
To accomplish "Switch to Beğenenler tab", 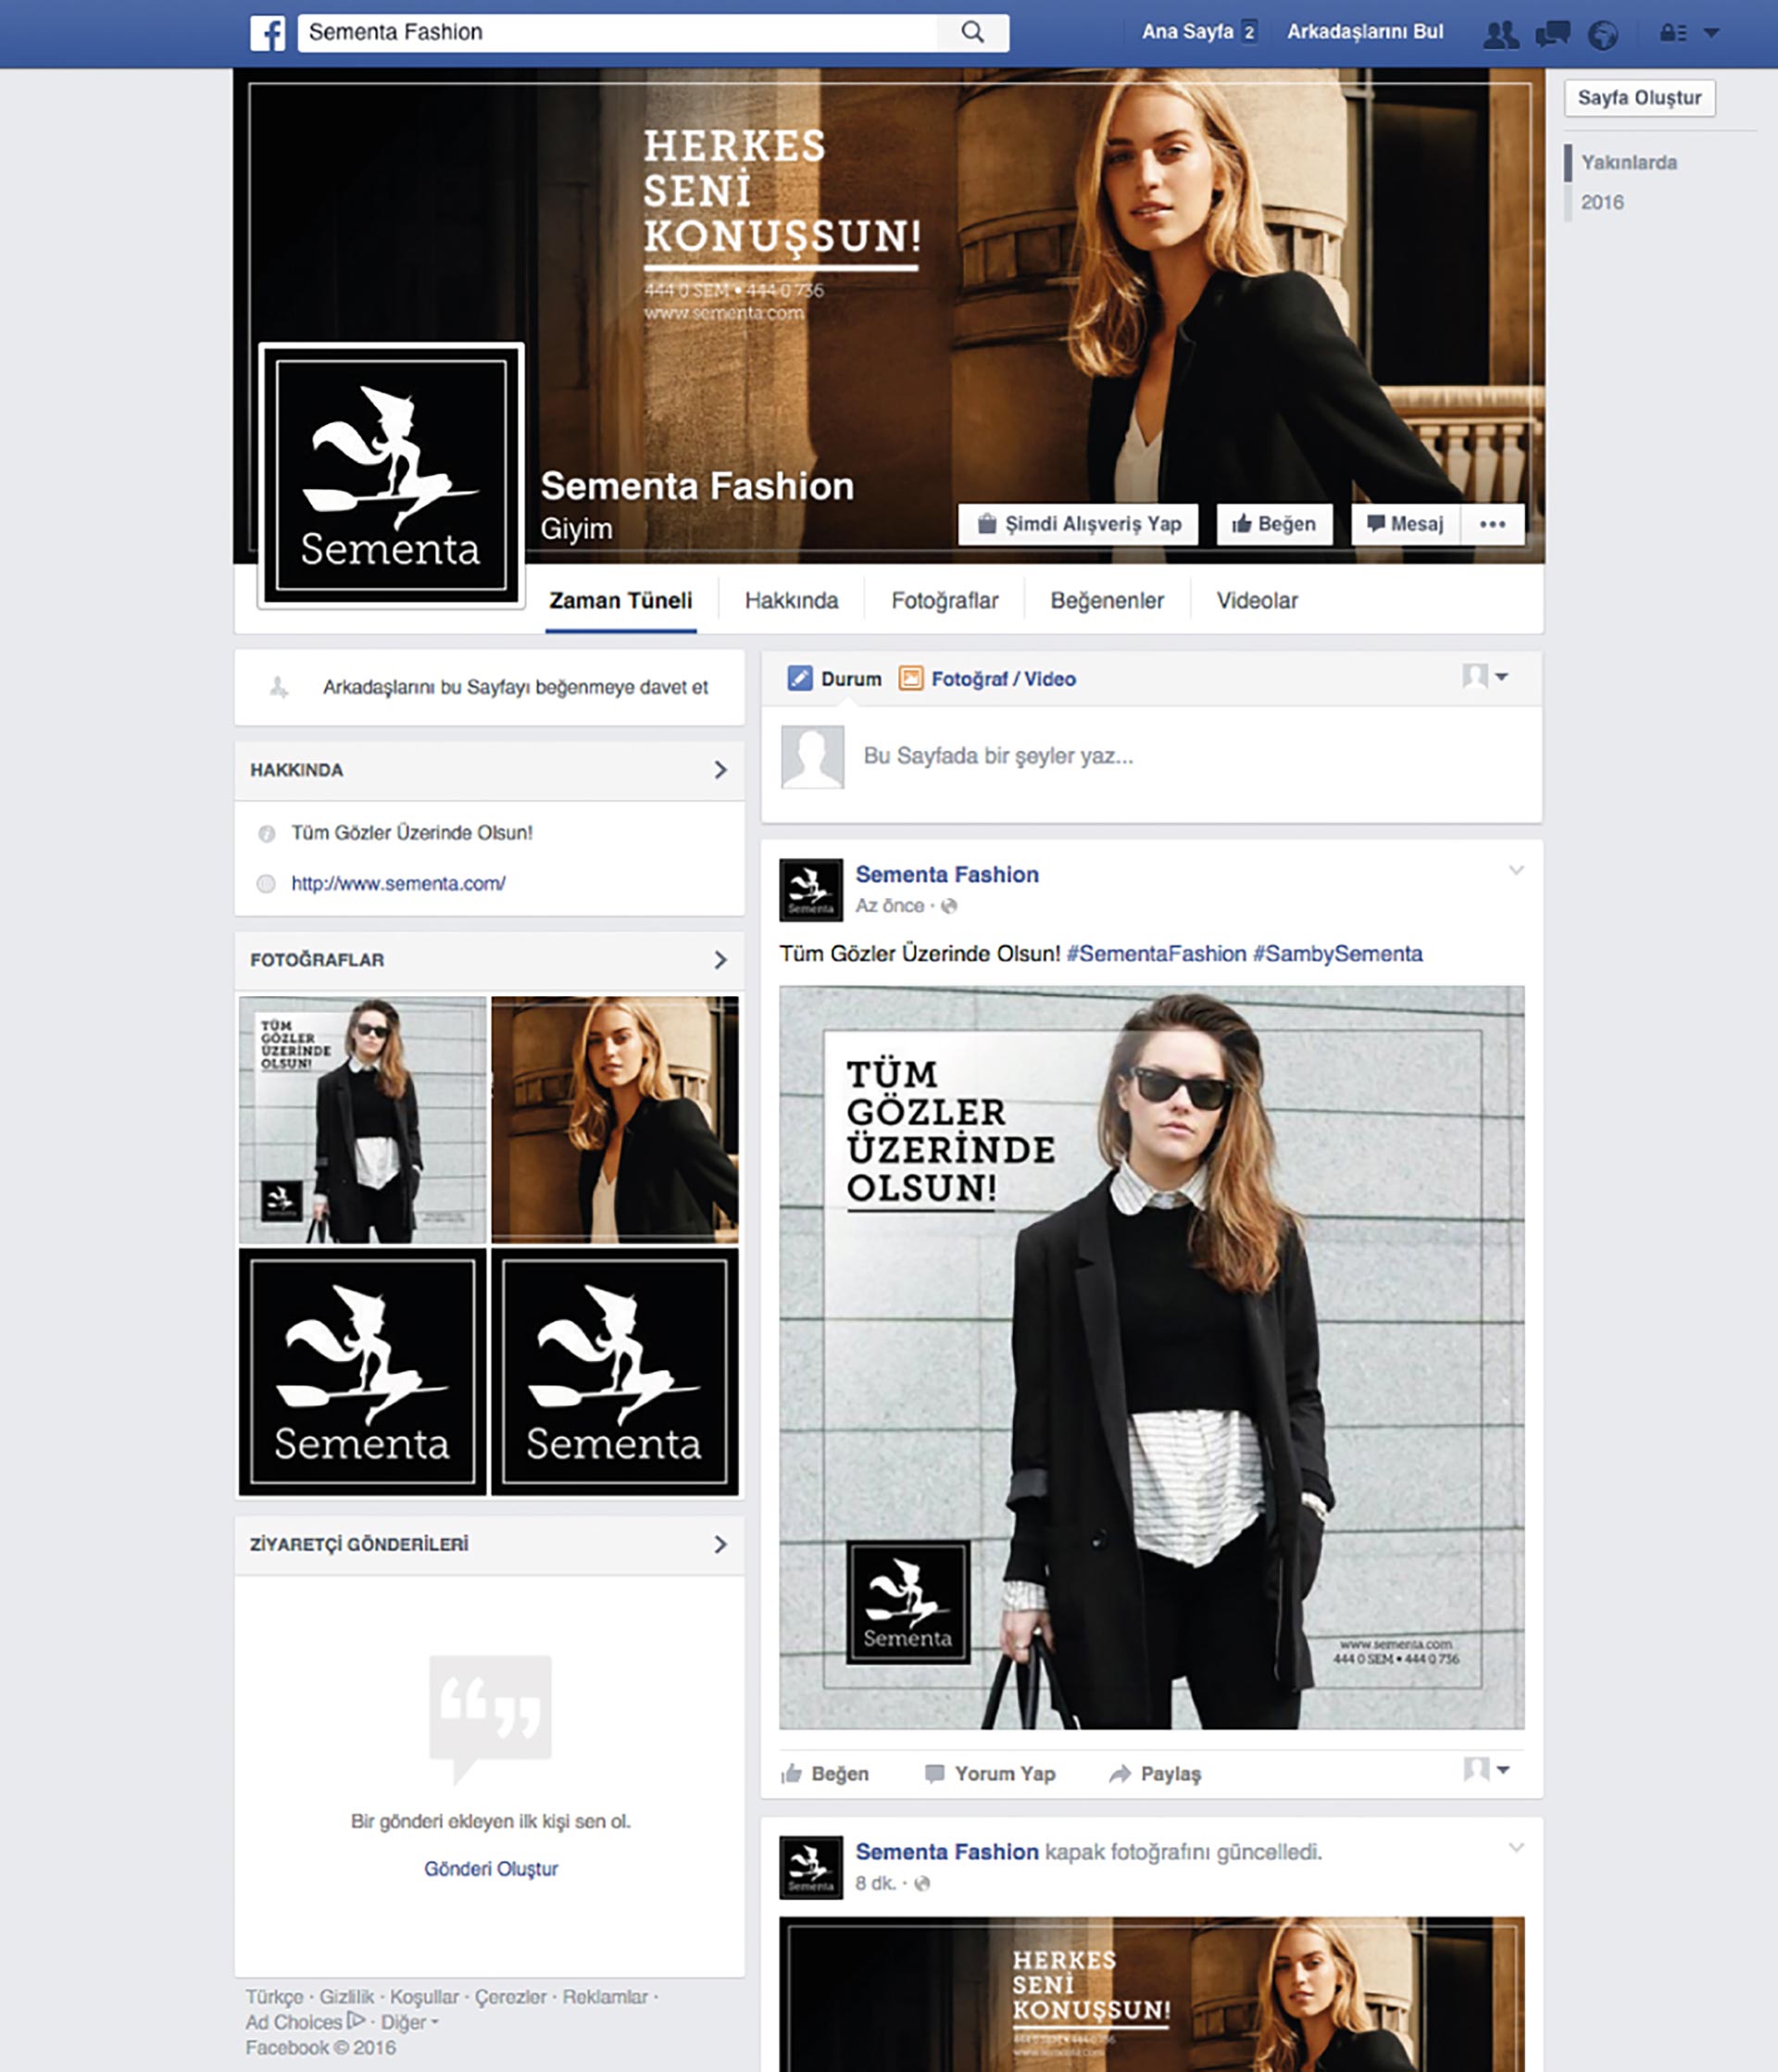I will (x=1107, y=601).
